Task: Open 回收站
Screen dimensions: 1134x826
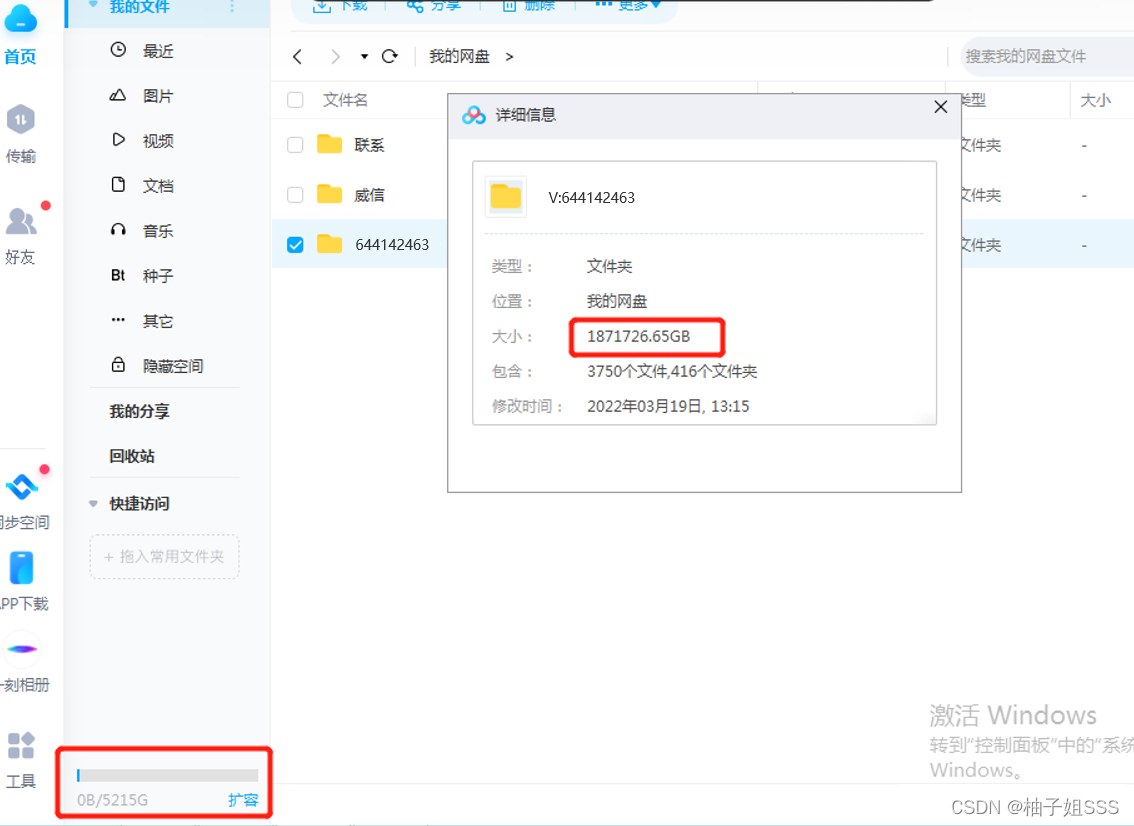Action: pyautogui.click(x=132, y=456)
